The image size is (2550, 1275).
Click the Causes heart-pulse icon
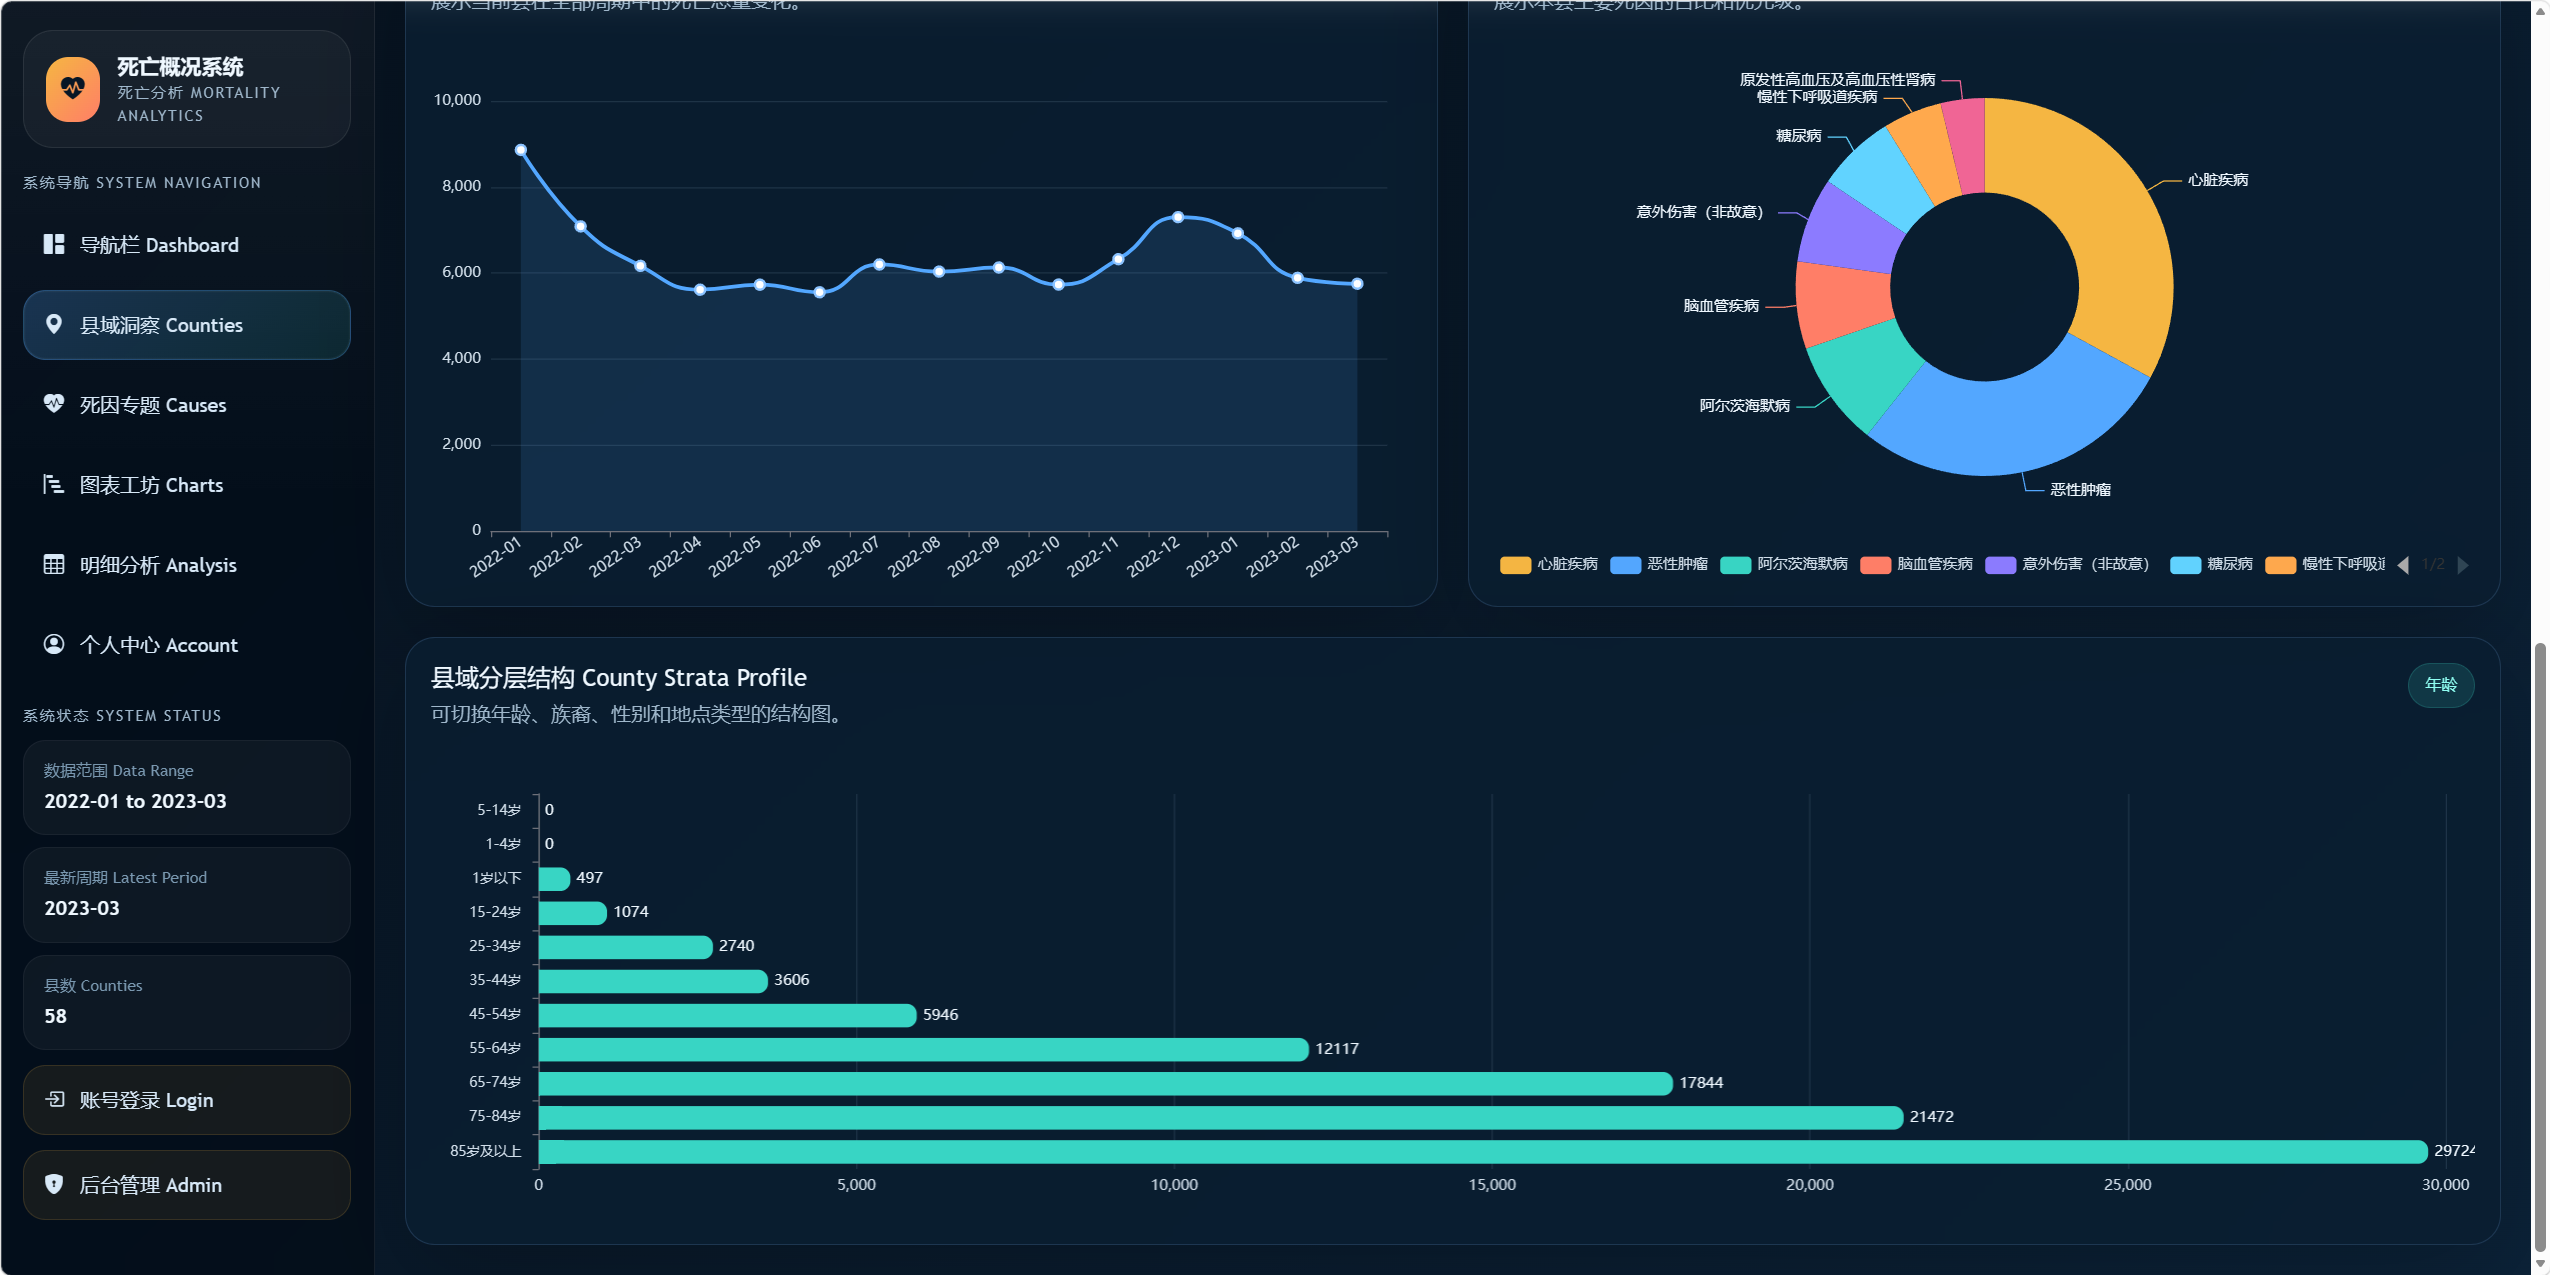pyautogui.click(x=54, y=404)
